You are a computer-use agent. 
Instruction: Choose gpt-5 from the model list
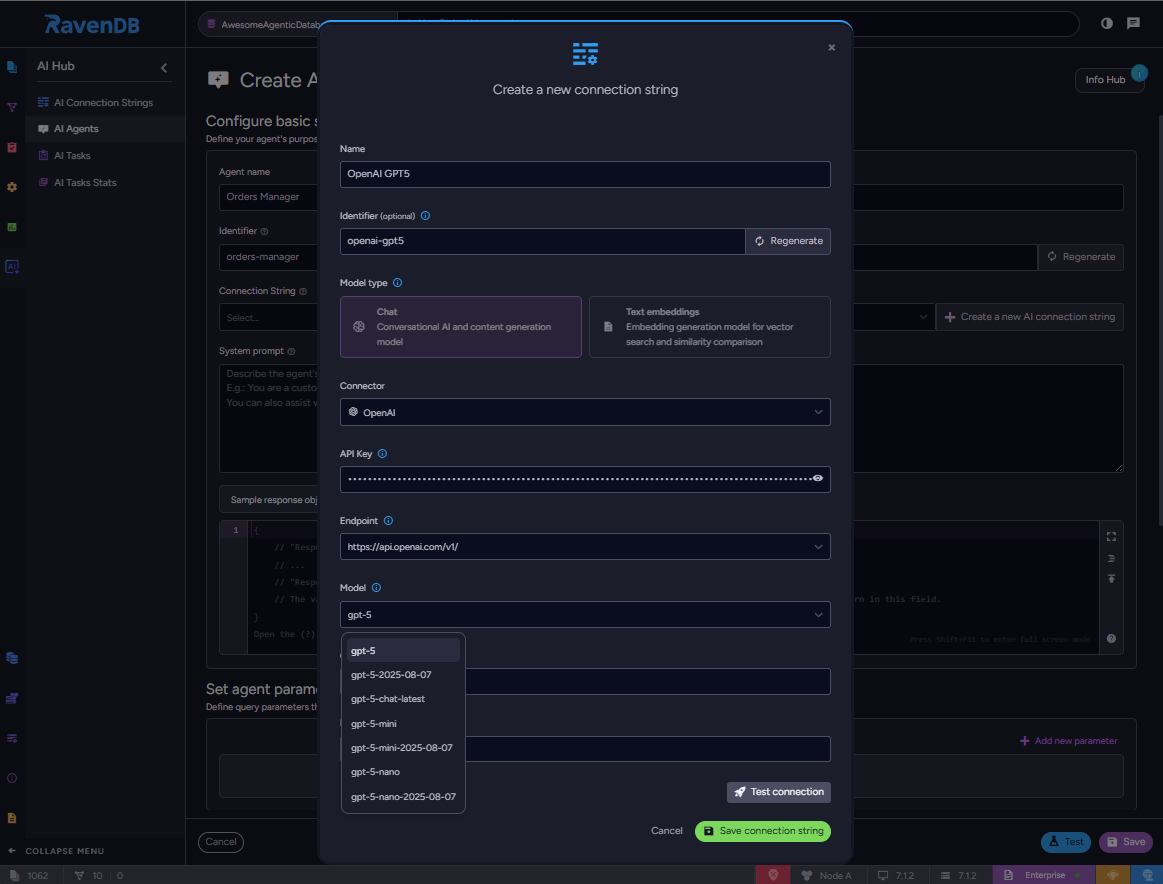click(403, 650)
